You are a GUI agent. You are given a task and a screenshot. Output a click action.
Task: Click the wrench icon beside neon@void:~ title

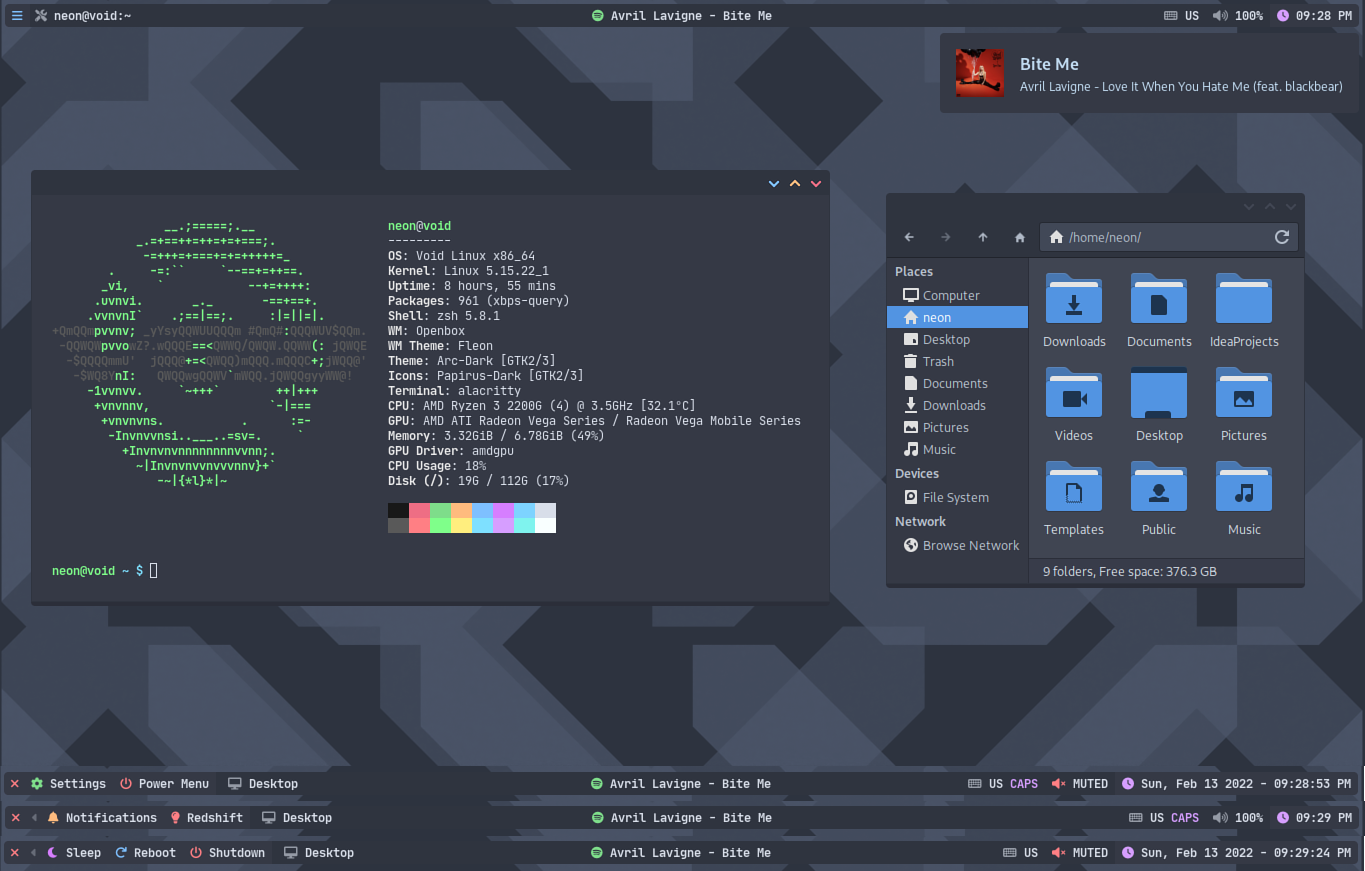pyautogui.click(x=41, y=16)
